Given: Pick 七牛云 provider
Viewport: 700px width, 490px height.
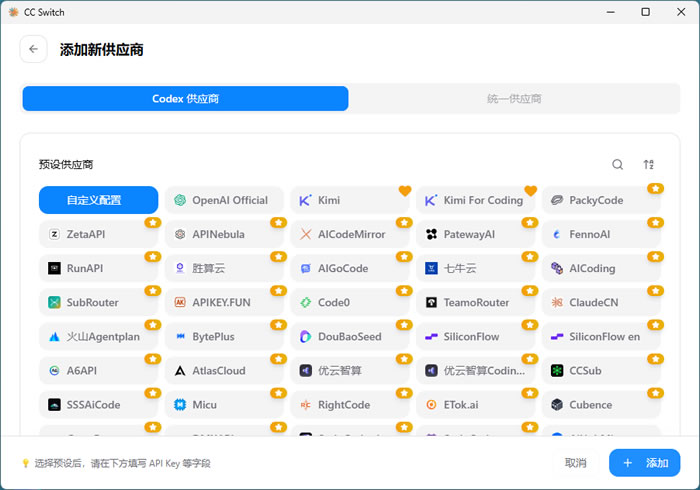Looking at the screenshot, I should click(x=476, y=268).
